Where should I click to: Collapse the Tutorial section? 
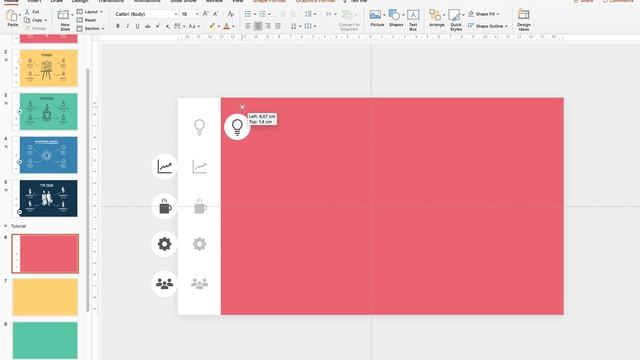pos(5,226)
